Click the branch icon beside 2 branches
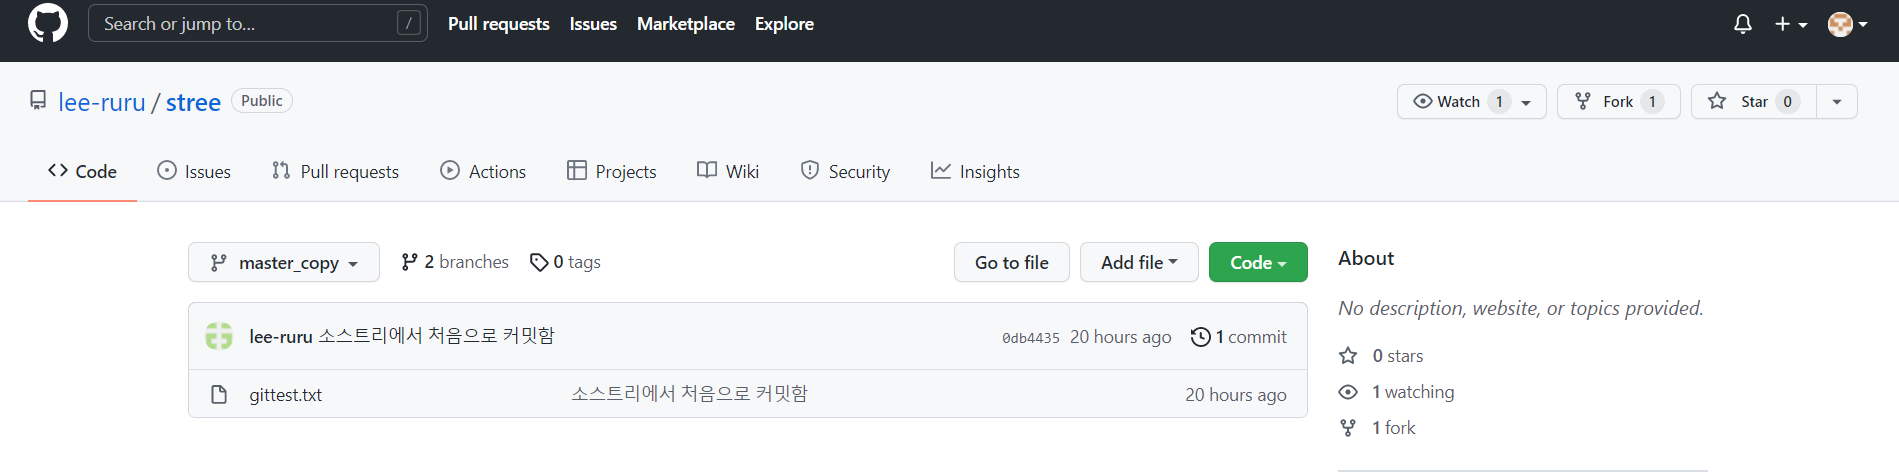Viewport: 1899px width, 476px height. [x=409, y=262]
